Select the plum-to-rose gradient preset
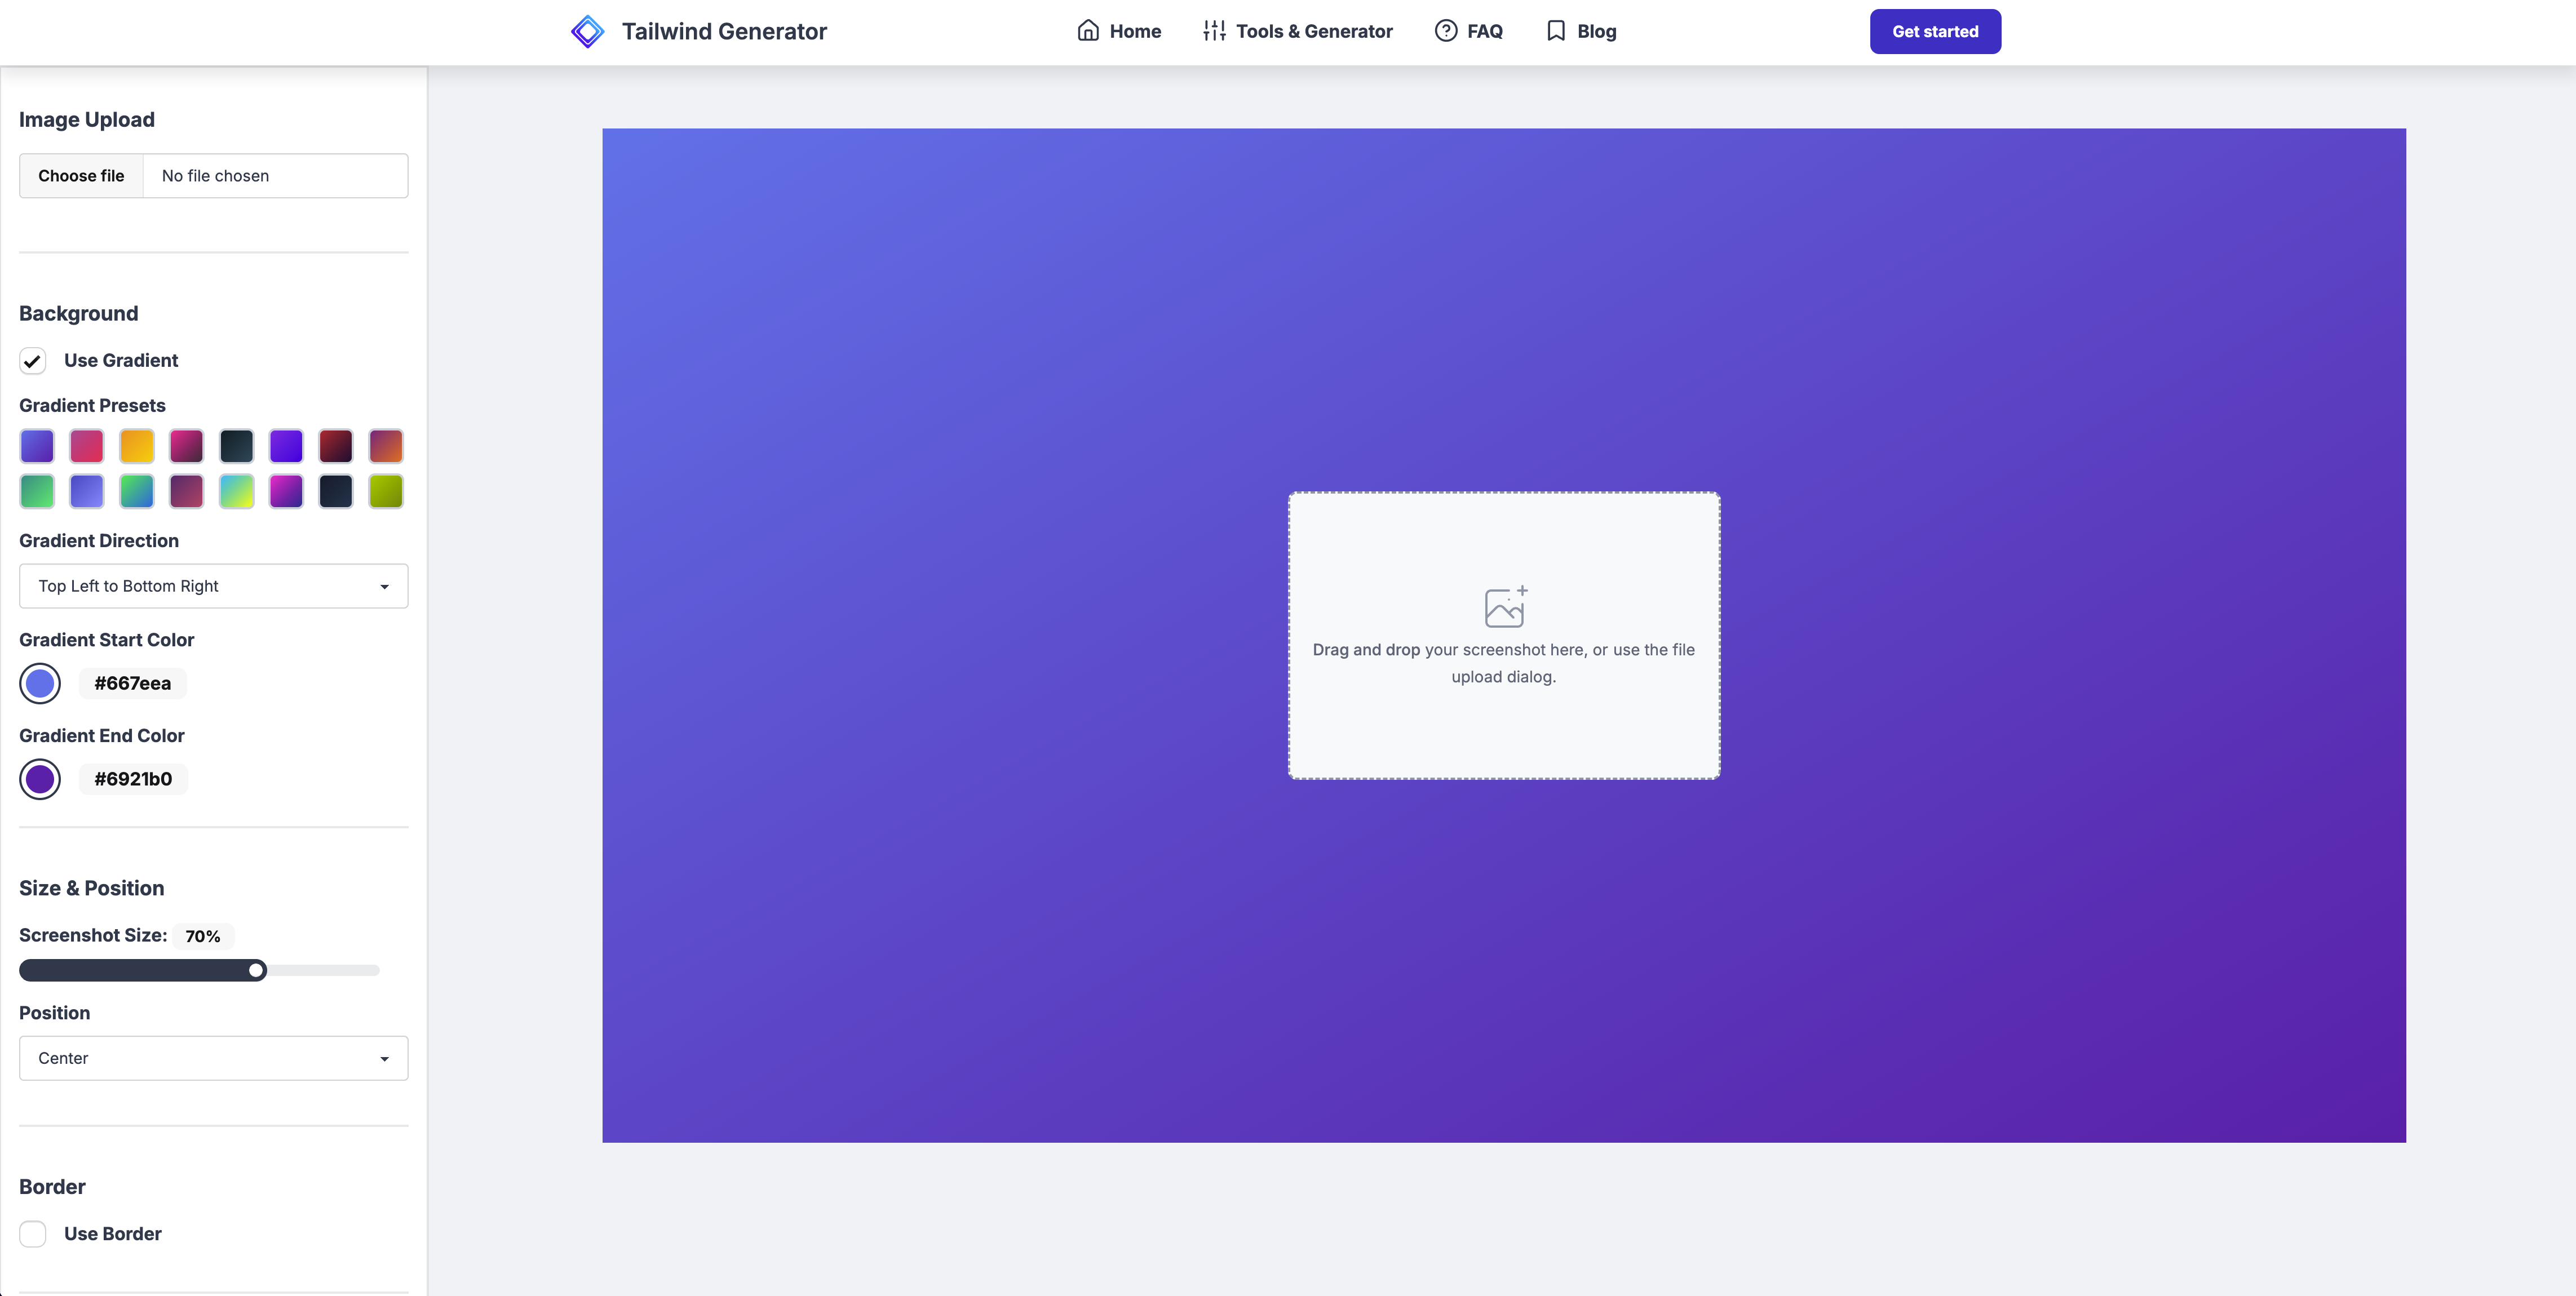The width and height of the screenshot is (2576, 1296). coord(186,491)
